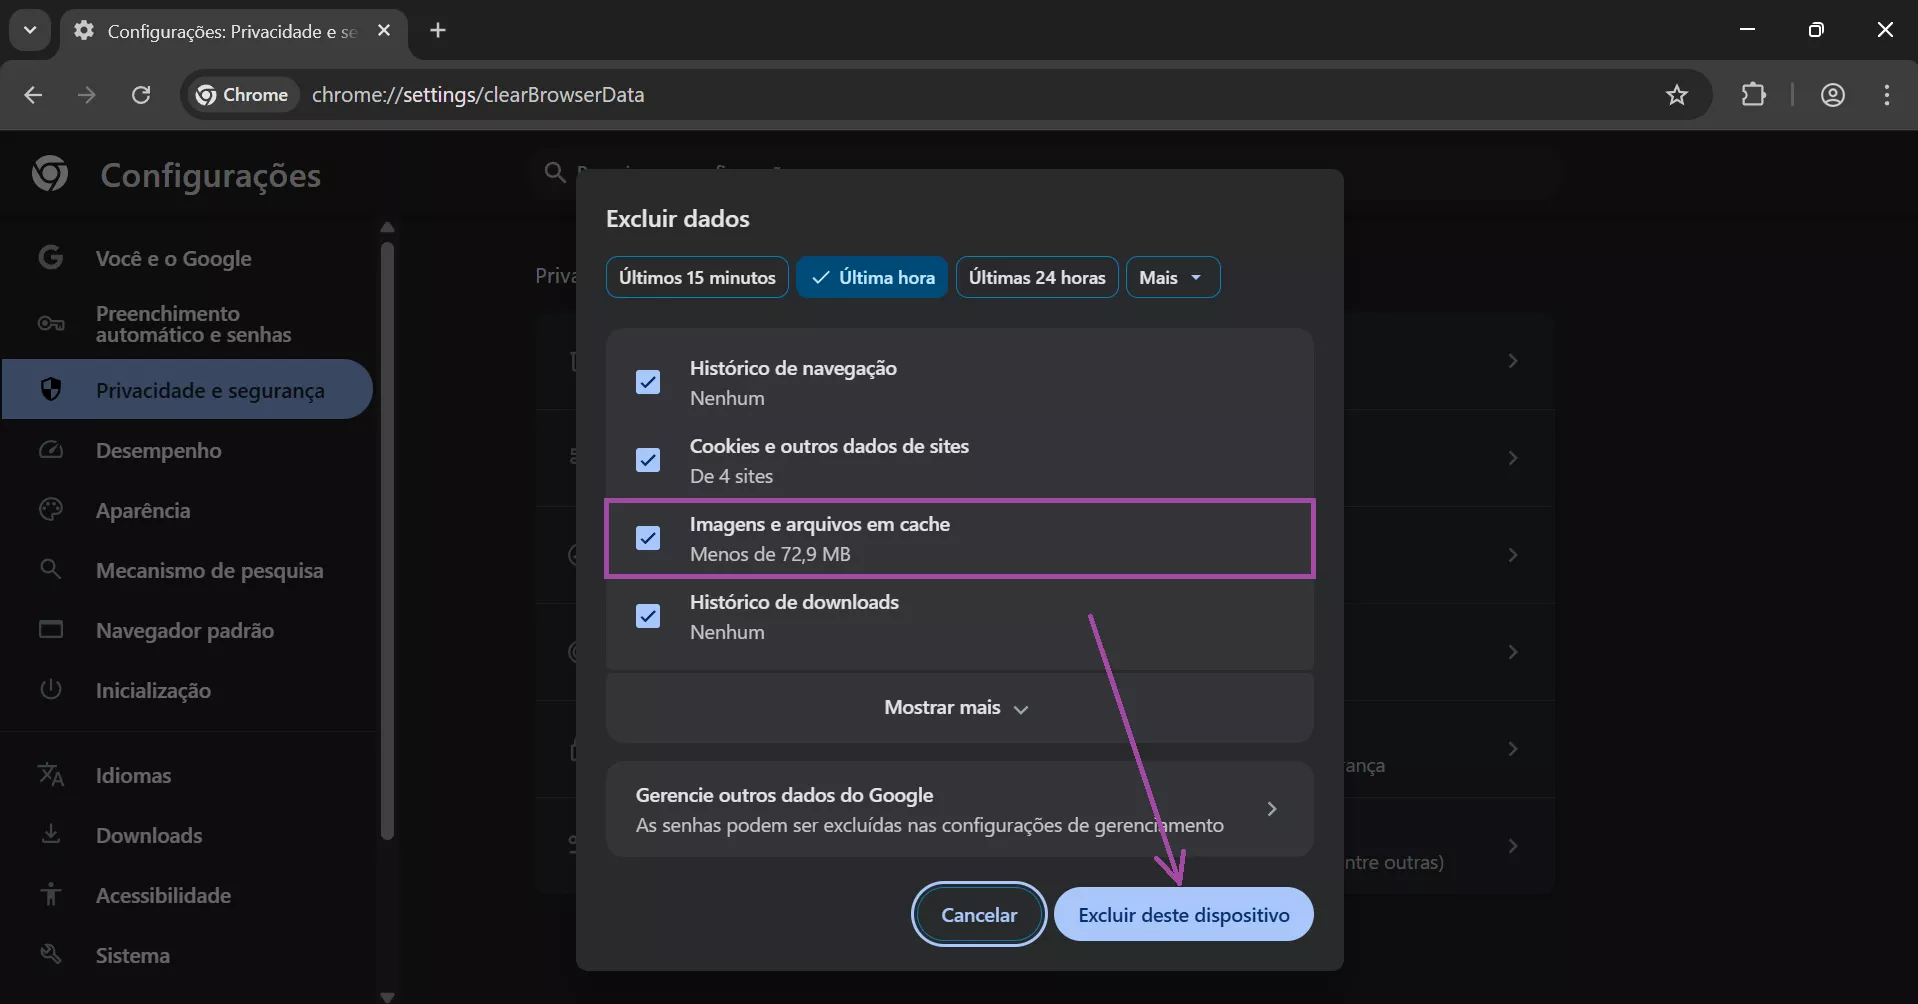This screenshot has width=1918, height=1004.
Task: Open the Mais time range dropdown
Action: tap(1172, 277)
